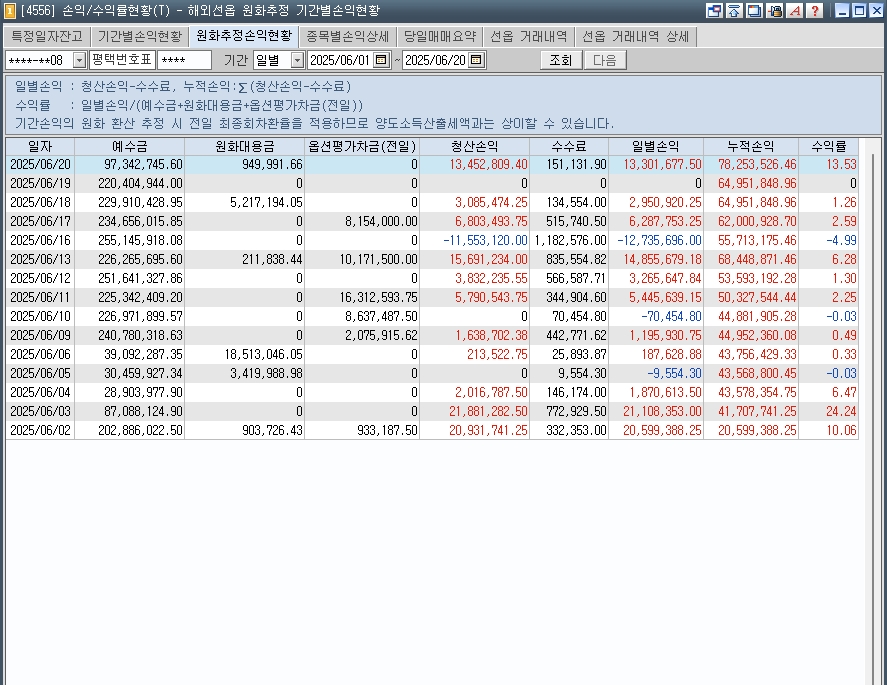Image resolution: width=887 pixels, height=685 pixels.
Task: Open the end date calendar picker
Action: click(x=477, y=60)
